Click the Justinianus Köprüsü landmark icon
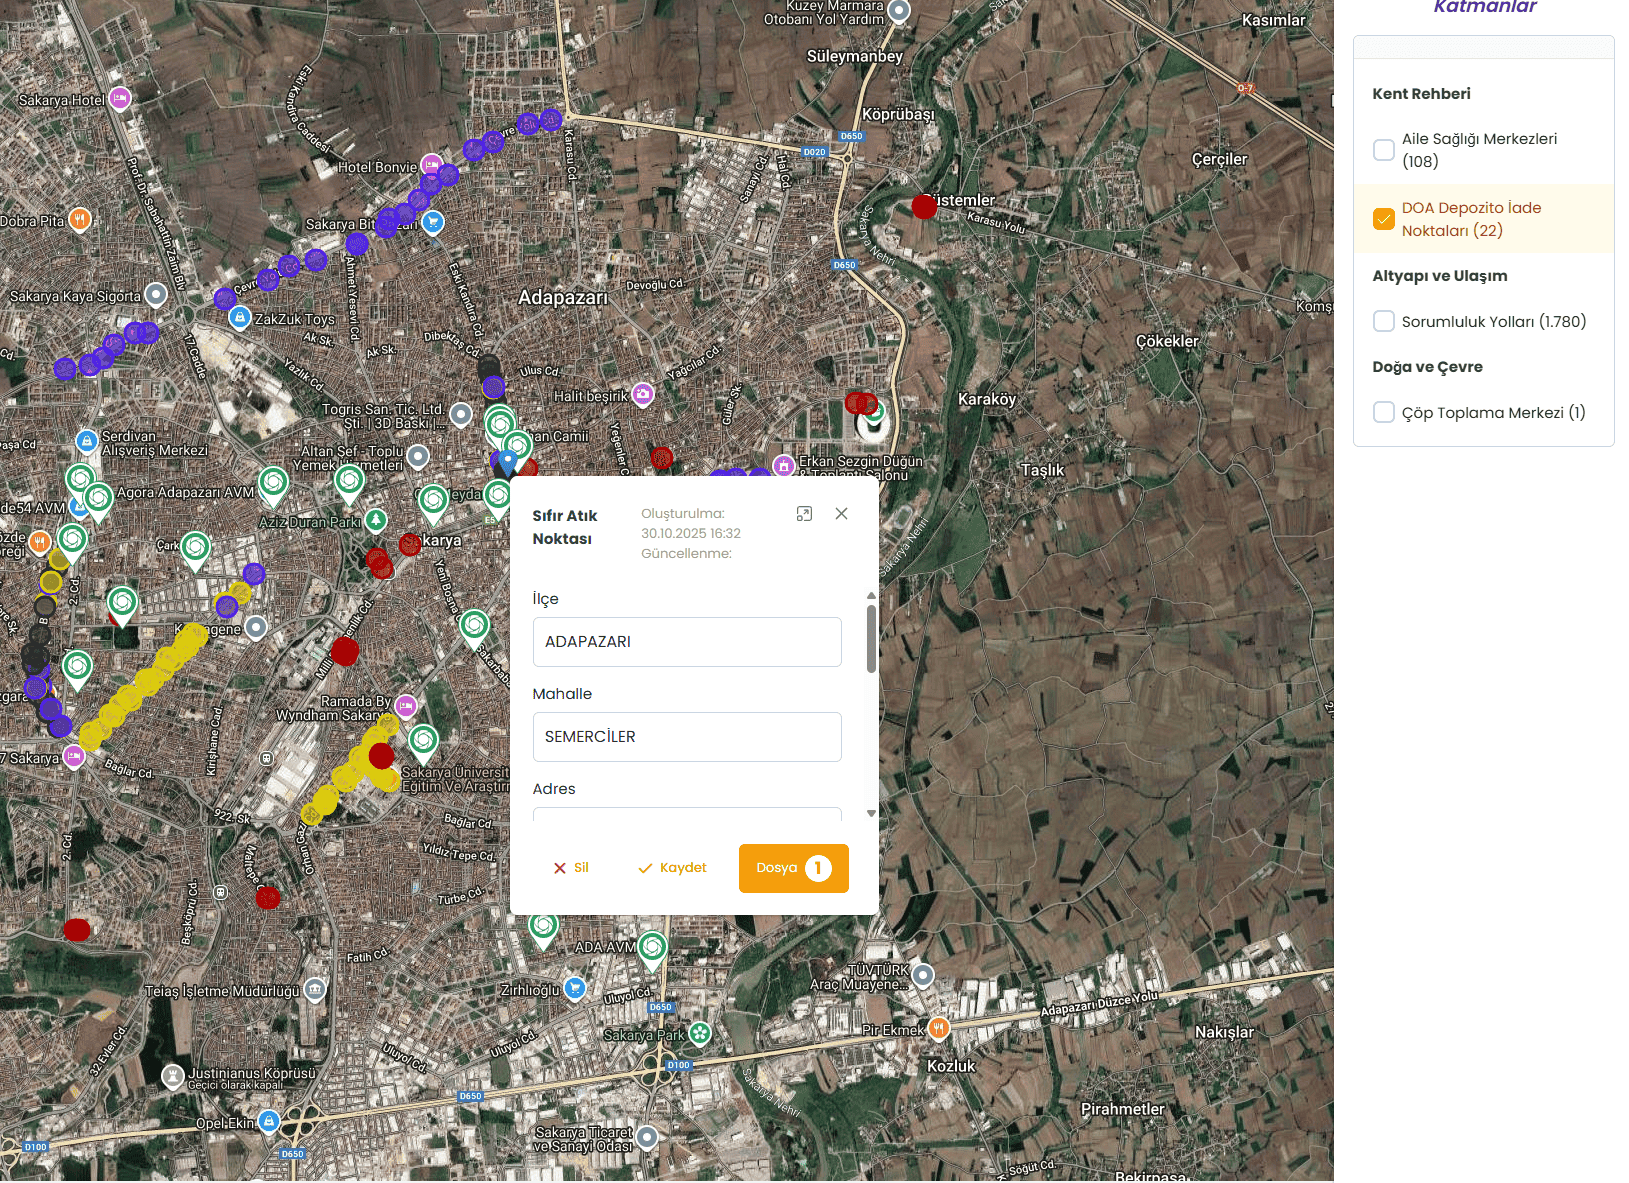The image size is (1629, 1183). click(x=173, y=1076)
